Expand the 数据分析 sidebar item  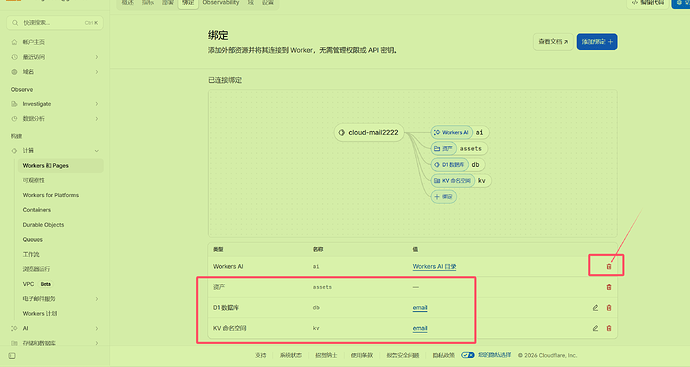point(96,118)
